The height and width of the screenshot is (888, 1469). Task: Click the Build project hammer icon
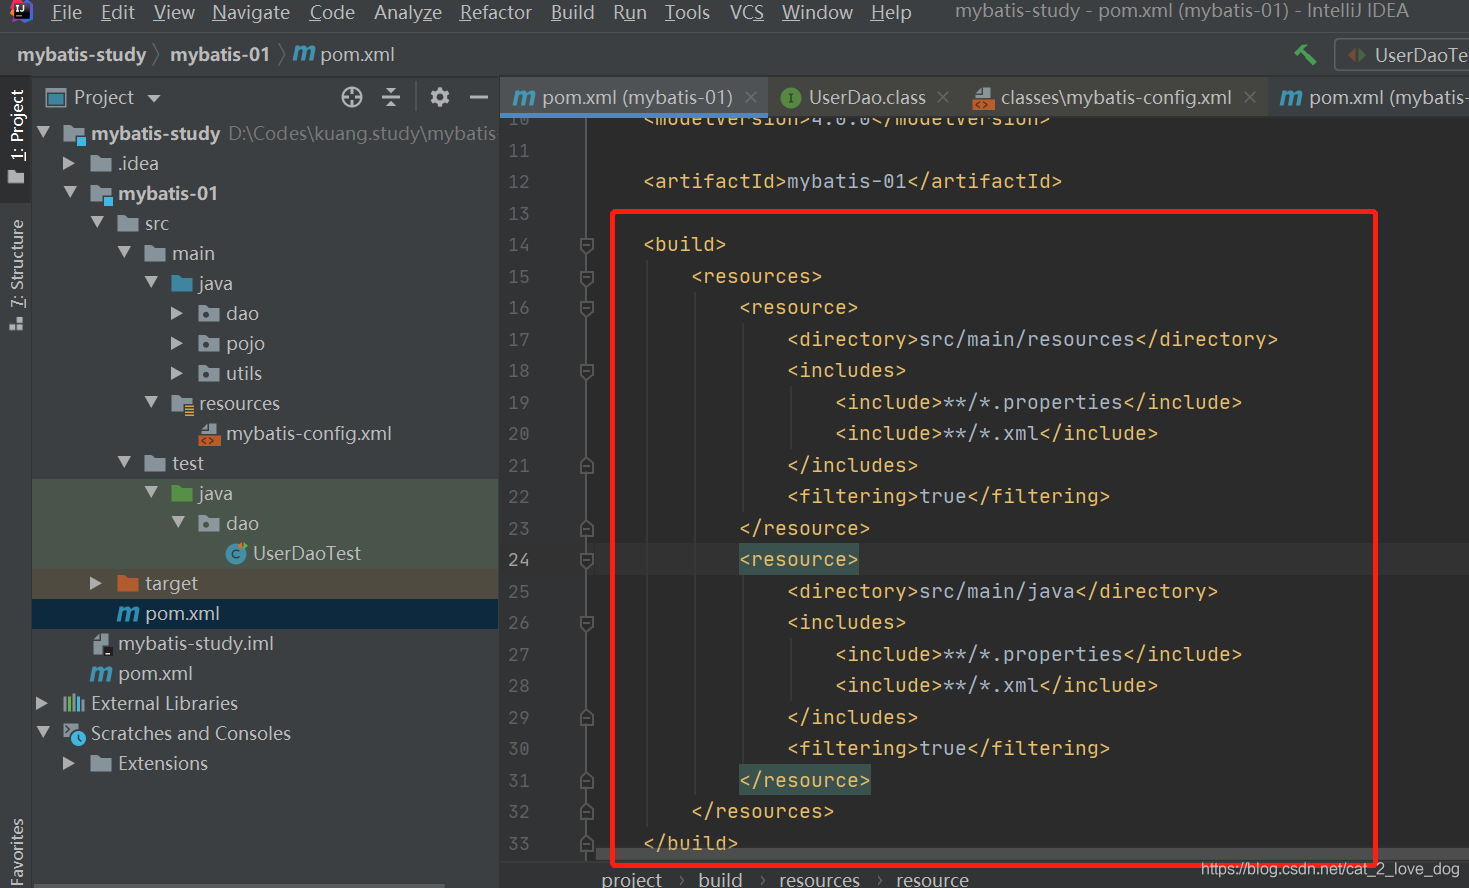pos(1305,55)
